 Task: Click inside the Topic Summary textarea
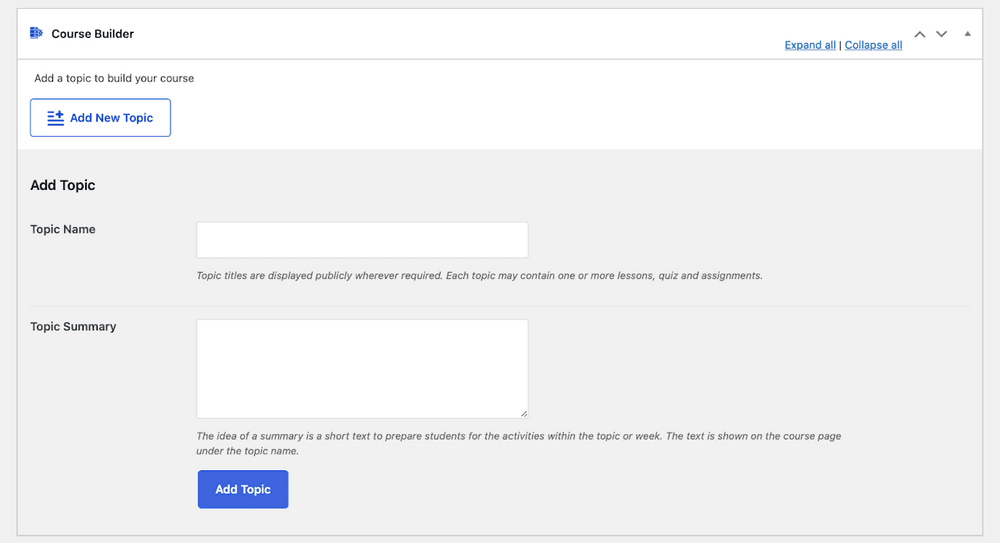pos(362,368)
